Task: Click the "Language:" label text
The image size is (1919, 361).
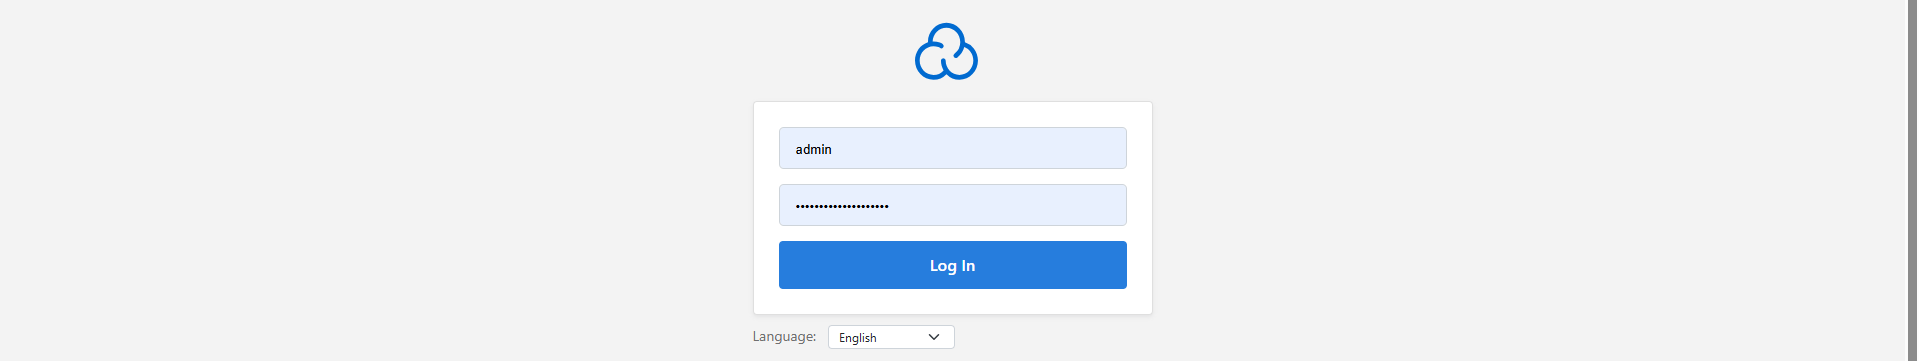Action: pos(784,336)
